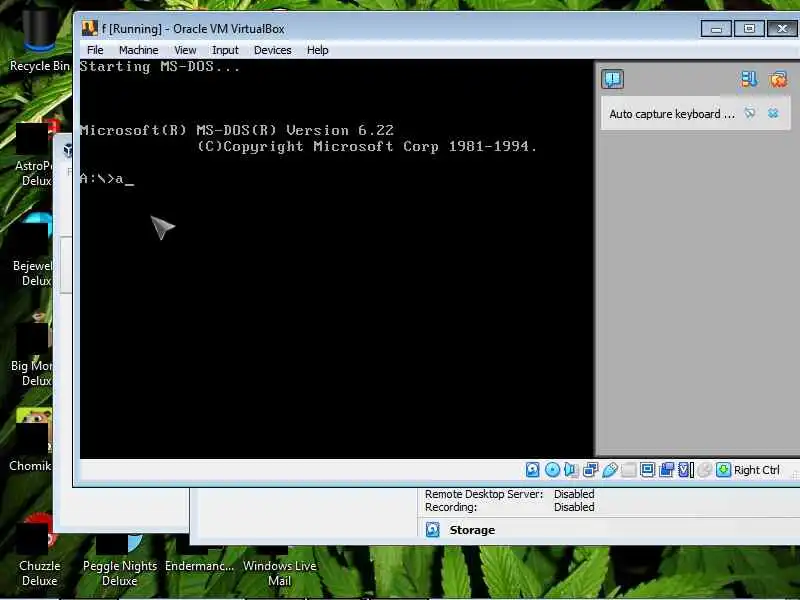
Task: Select the Chomik desktop shortcut
Action: [33, 440]
